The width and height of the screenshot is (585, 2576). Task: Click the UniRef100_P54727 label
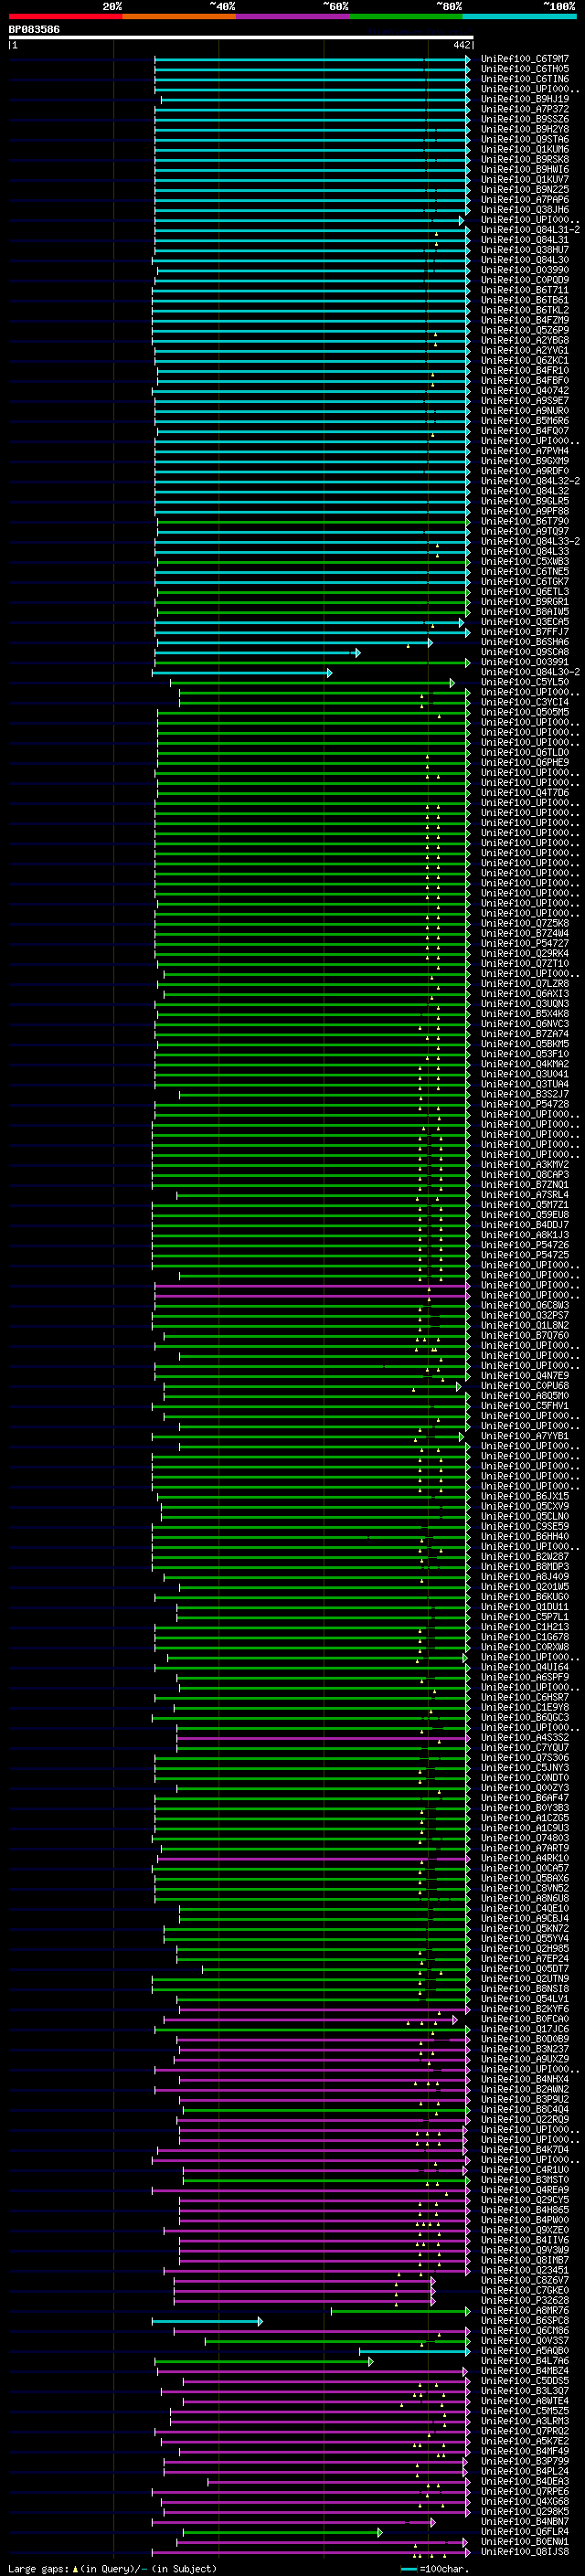[524, 943]
